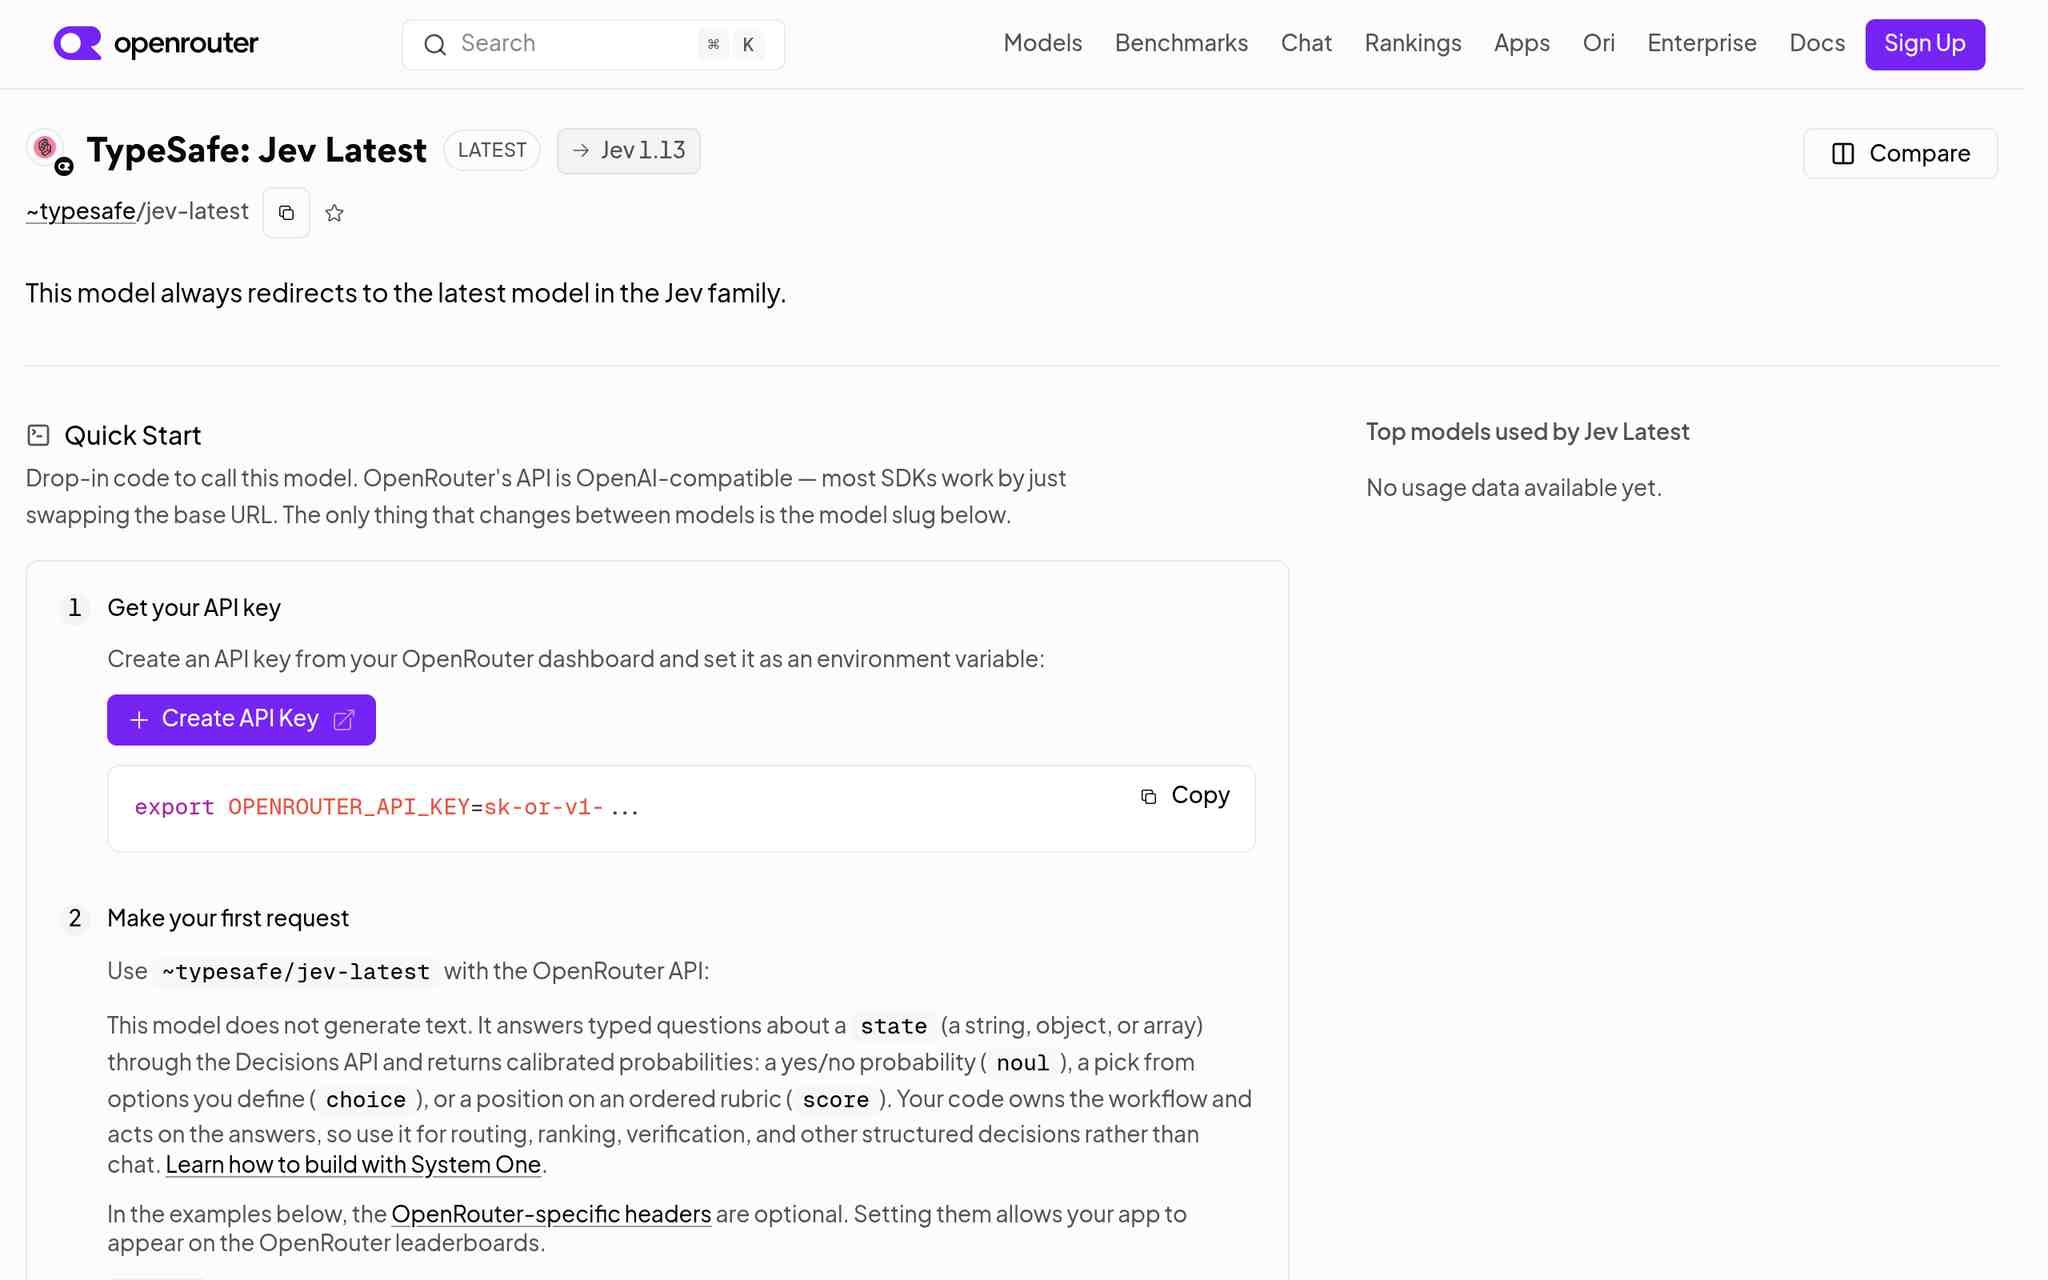Copy the model slug icon

point(286,212)
